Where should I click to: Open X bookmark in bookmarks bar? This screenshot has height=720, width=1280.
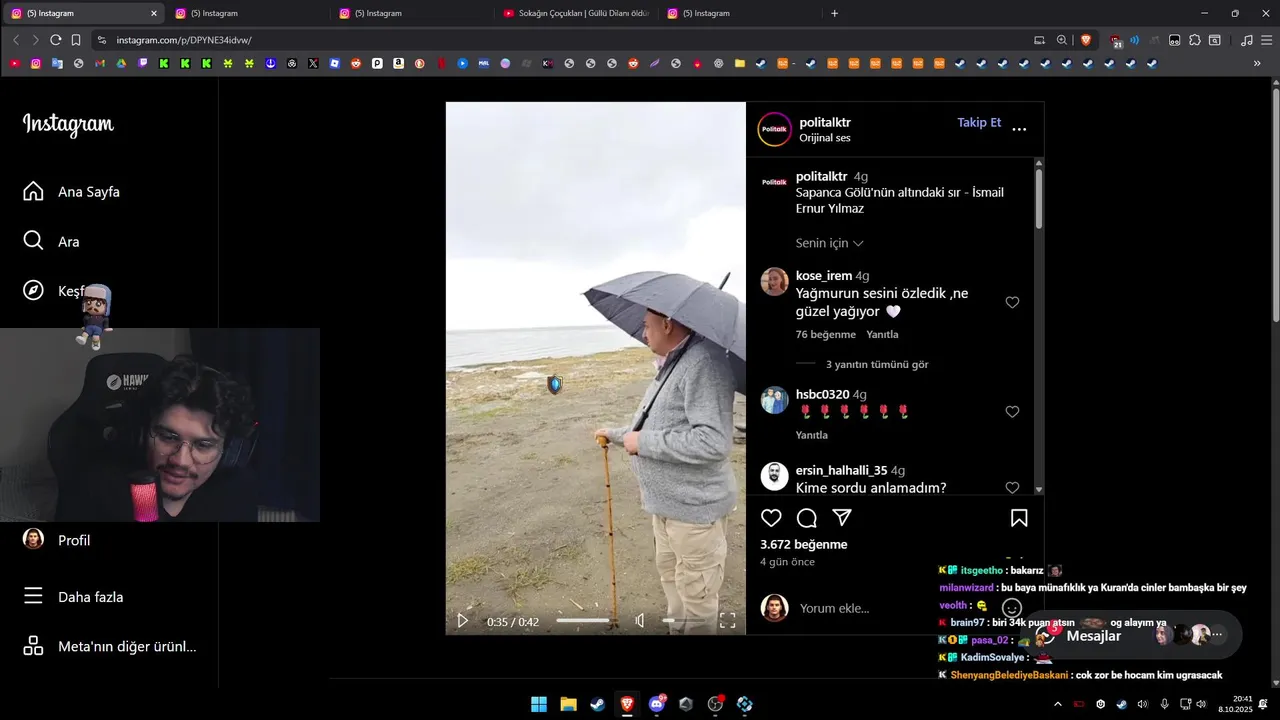coord(313,63)
